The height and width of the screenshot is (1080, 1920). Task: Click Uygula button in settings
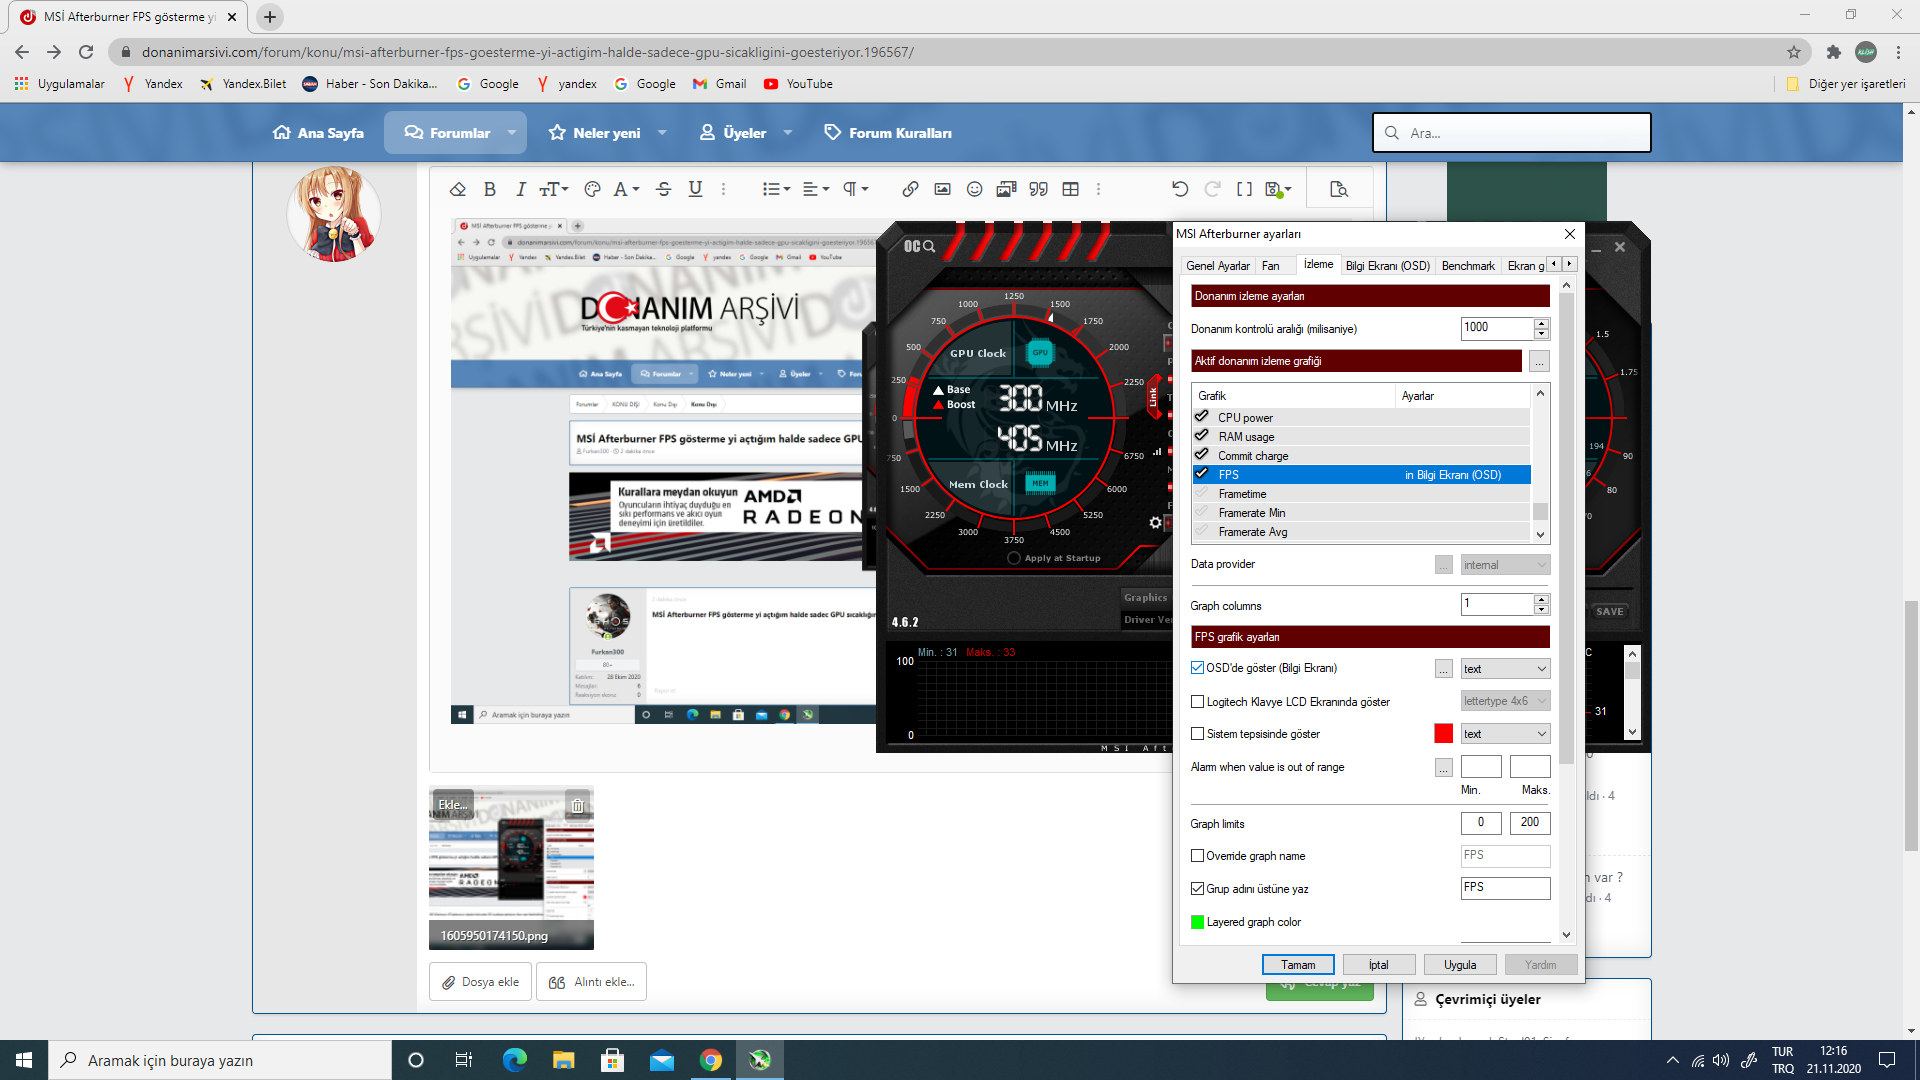[x=1460, y=965]
